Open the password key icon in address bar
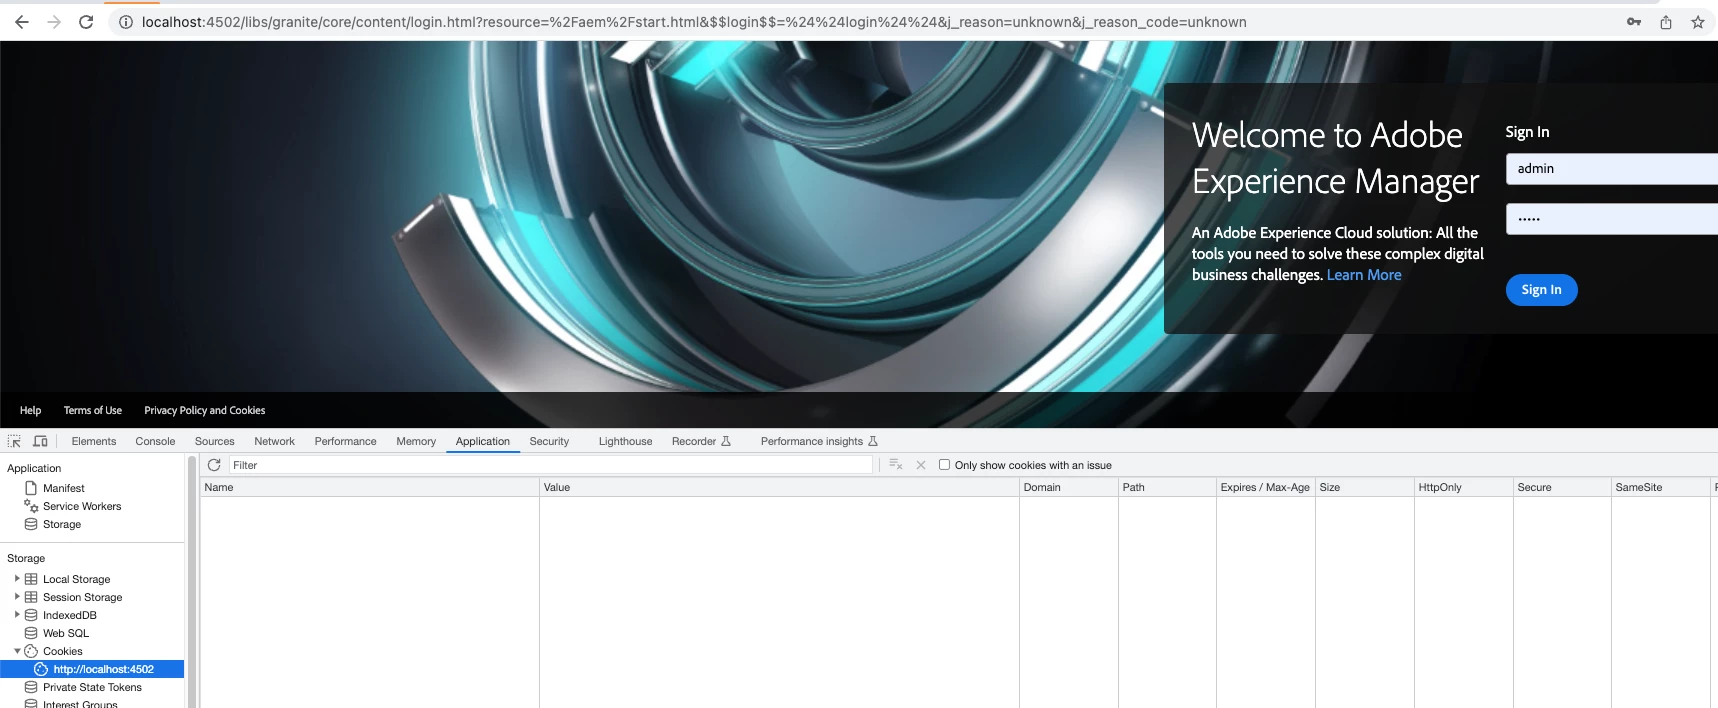Viewport: 1718px width, 708px height. pos(1634,22)
